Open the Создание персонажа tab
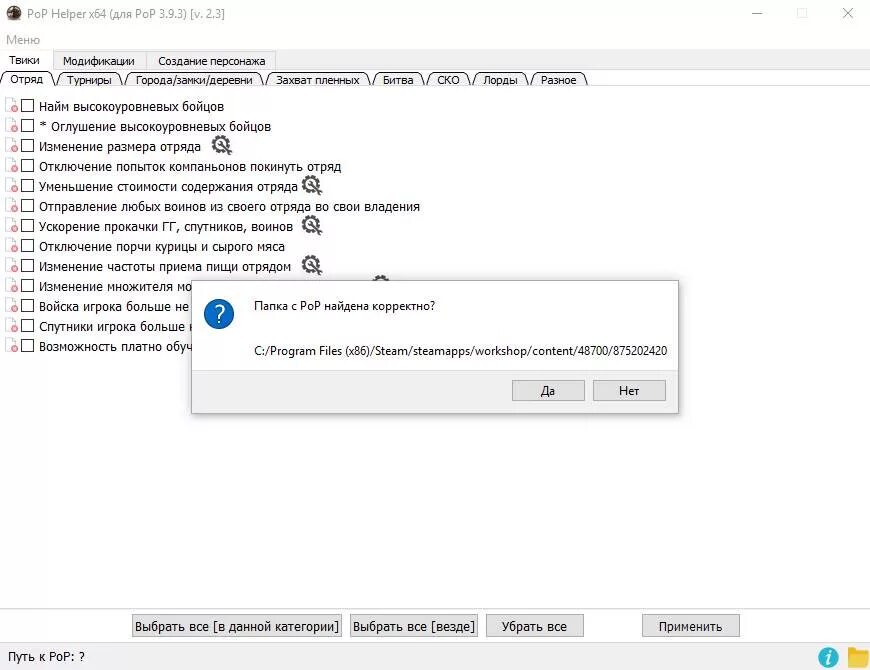 pos(211,60)
